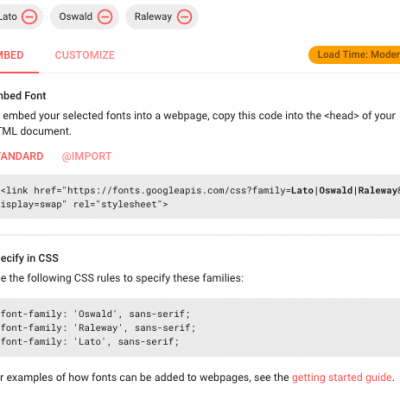Click the font-family 'Raleway' CSS rule

click(x=98, y=328)
